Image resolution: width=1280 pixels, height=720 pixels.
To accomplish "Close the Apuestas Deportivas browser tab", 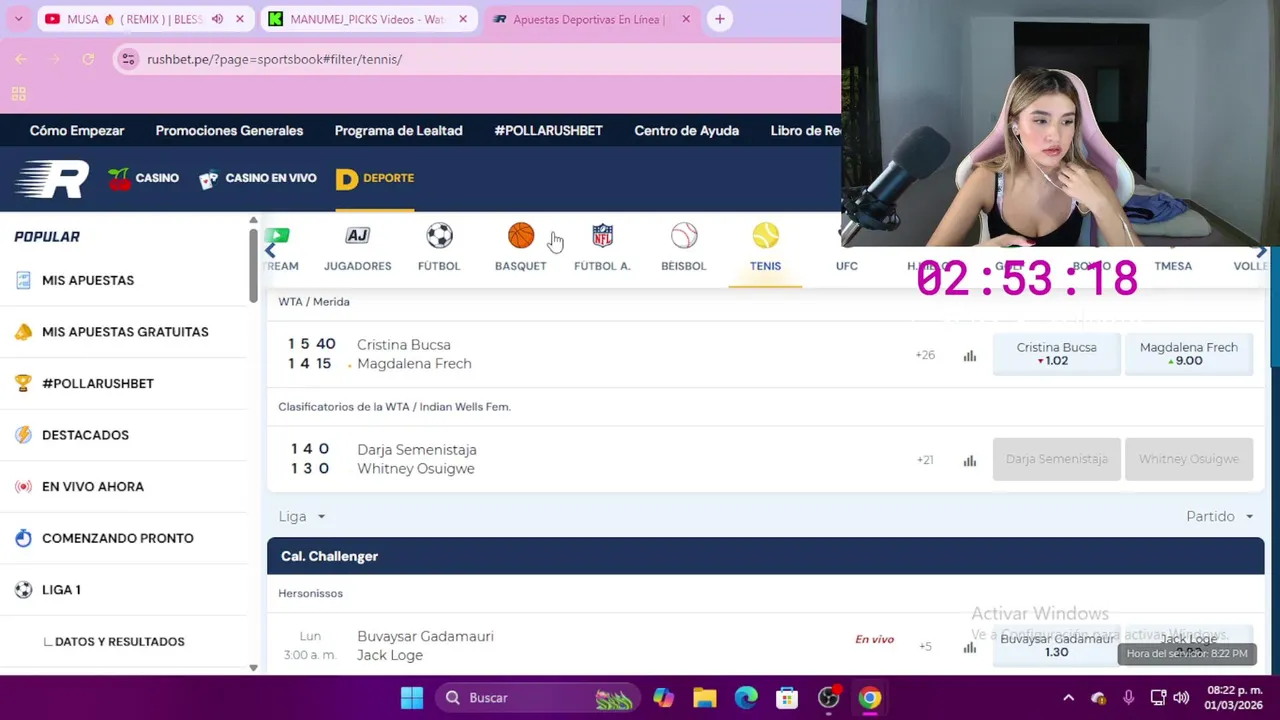I will (686, 19).
